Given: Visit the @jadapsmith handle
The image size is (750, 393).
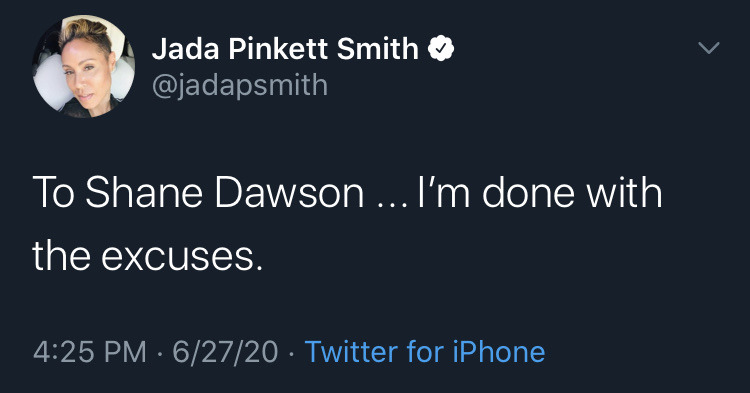Looking at the screenshot, I should [240, 86].
